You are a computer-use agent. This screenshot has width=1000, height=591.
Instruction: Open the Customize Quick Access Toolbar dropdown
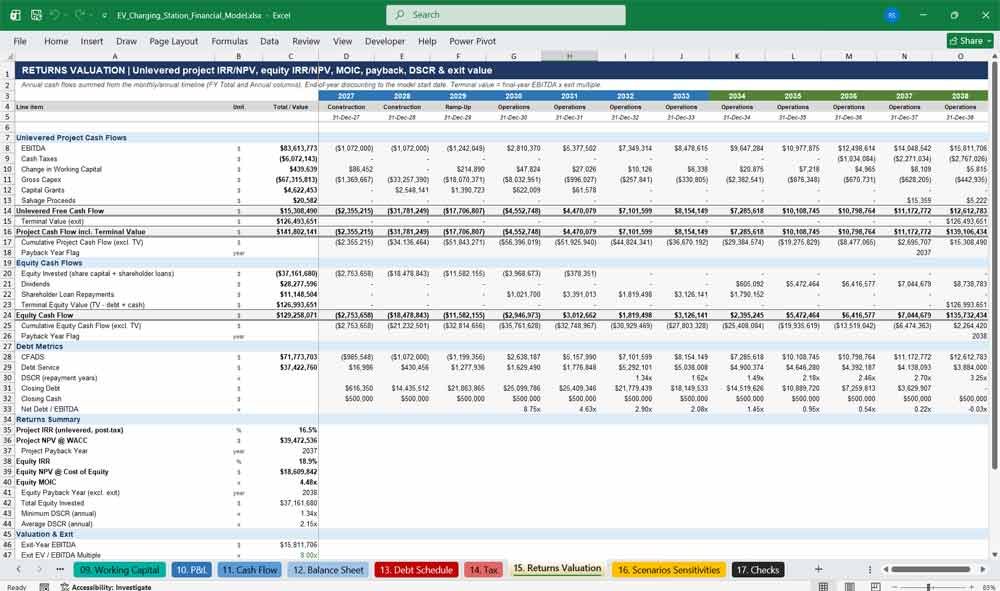coord(105,15)
